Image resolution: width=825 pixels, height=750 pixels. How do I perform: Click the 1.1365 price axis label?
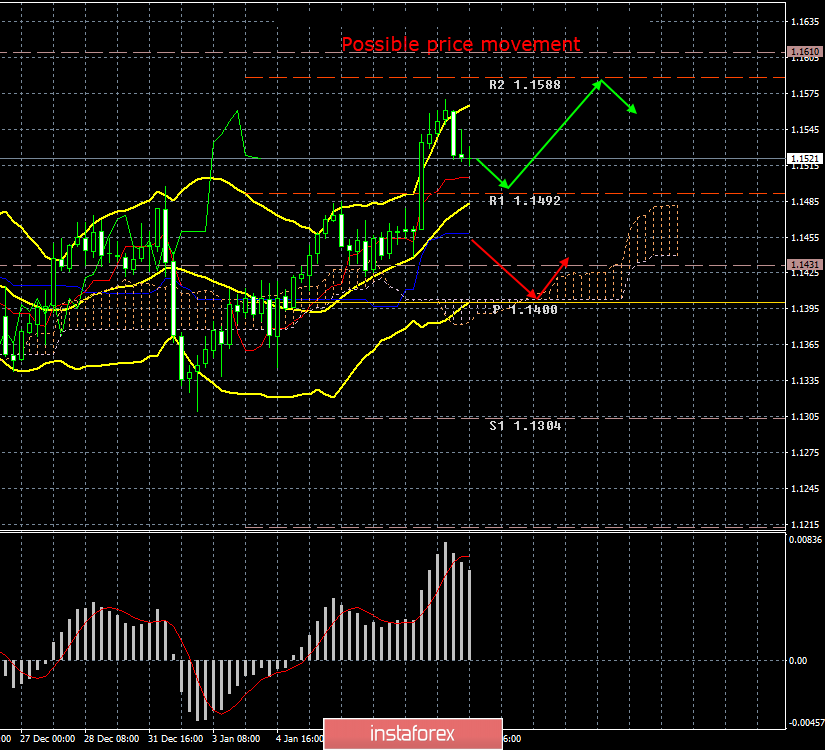click(x=805, y=345)
